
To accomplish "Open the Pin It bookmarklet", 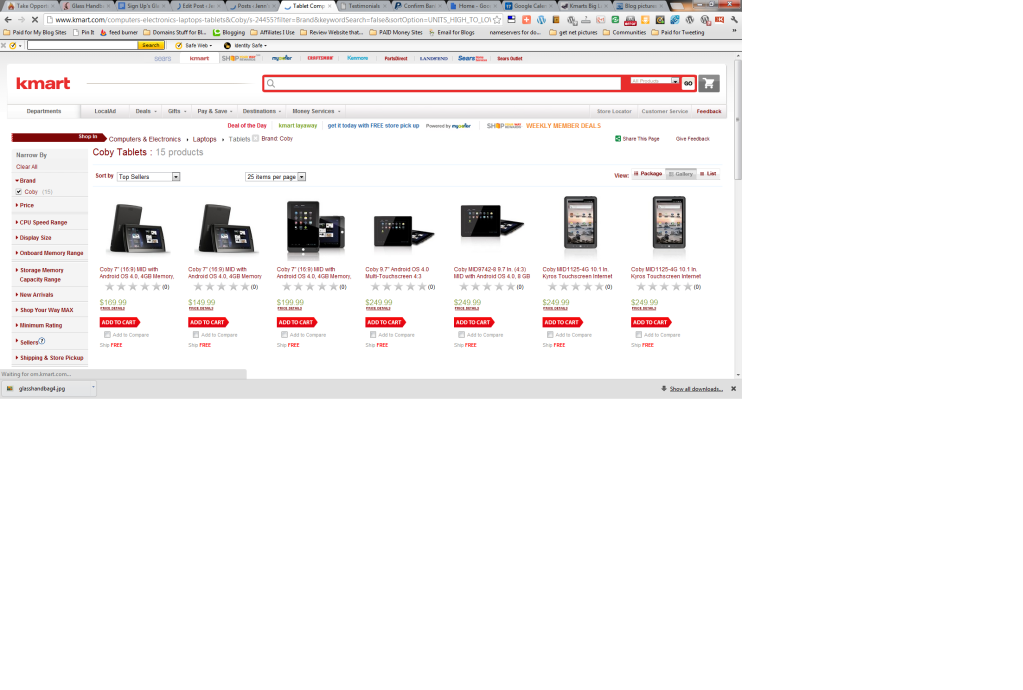I will [84, 32].
